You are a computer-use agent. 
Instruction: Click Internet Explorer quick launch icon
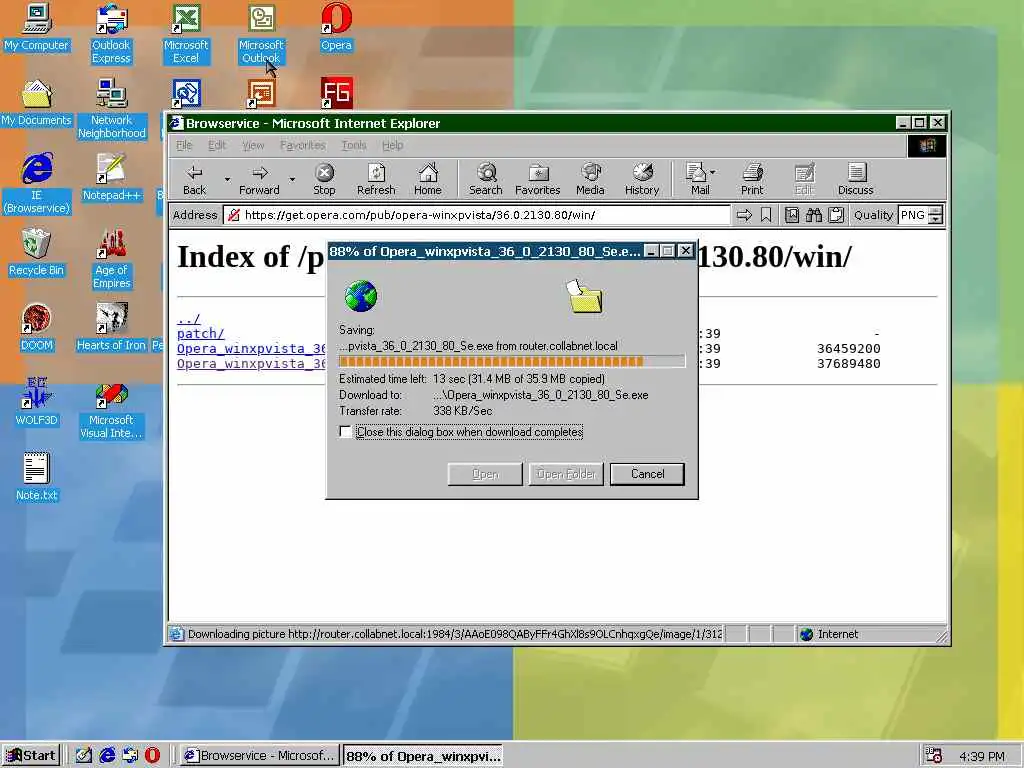[x=107, y=756]
